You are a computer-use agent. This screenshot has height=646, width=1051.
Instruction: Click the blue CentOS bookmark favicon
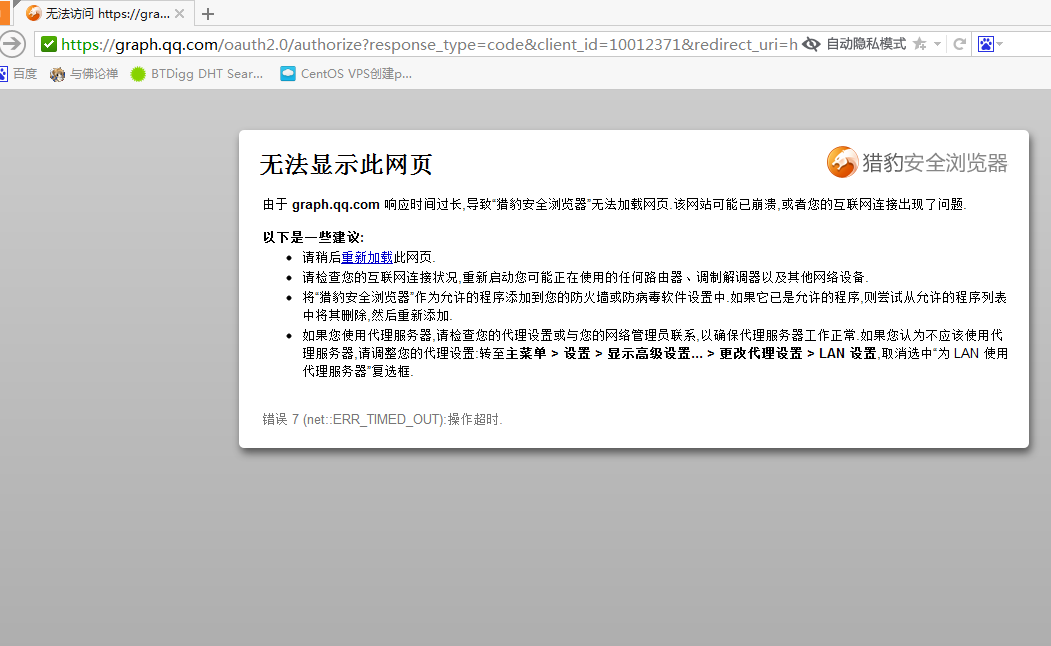coord(288,74)
